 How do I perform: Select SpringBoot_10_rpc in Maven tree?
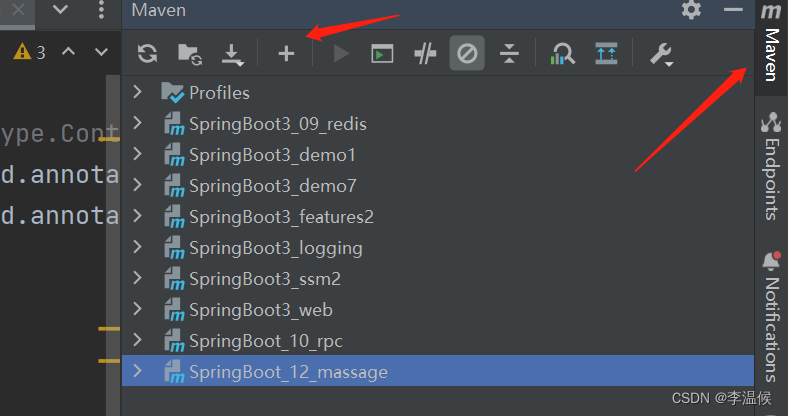tap(266, 342)
